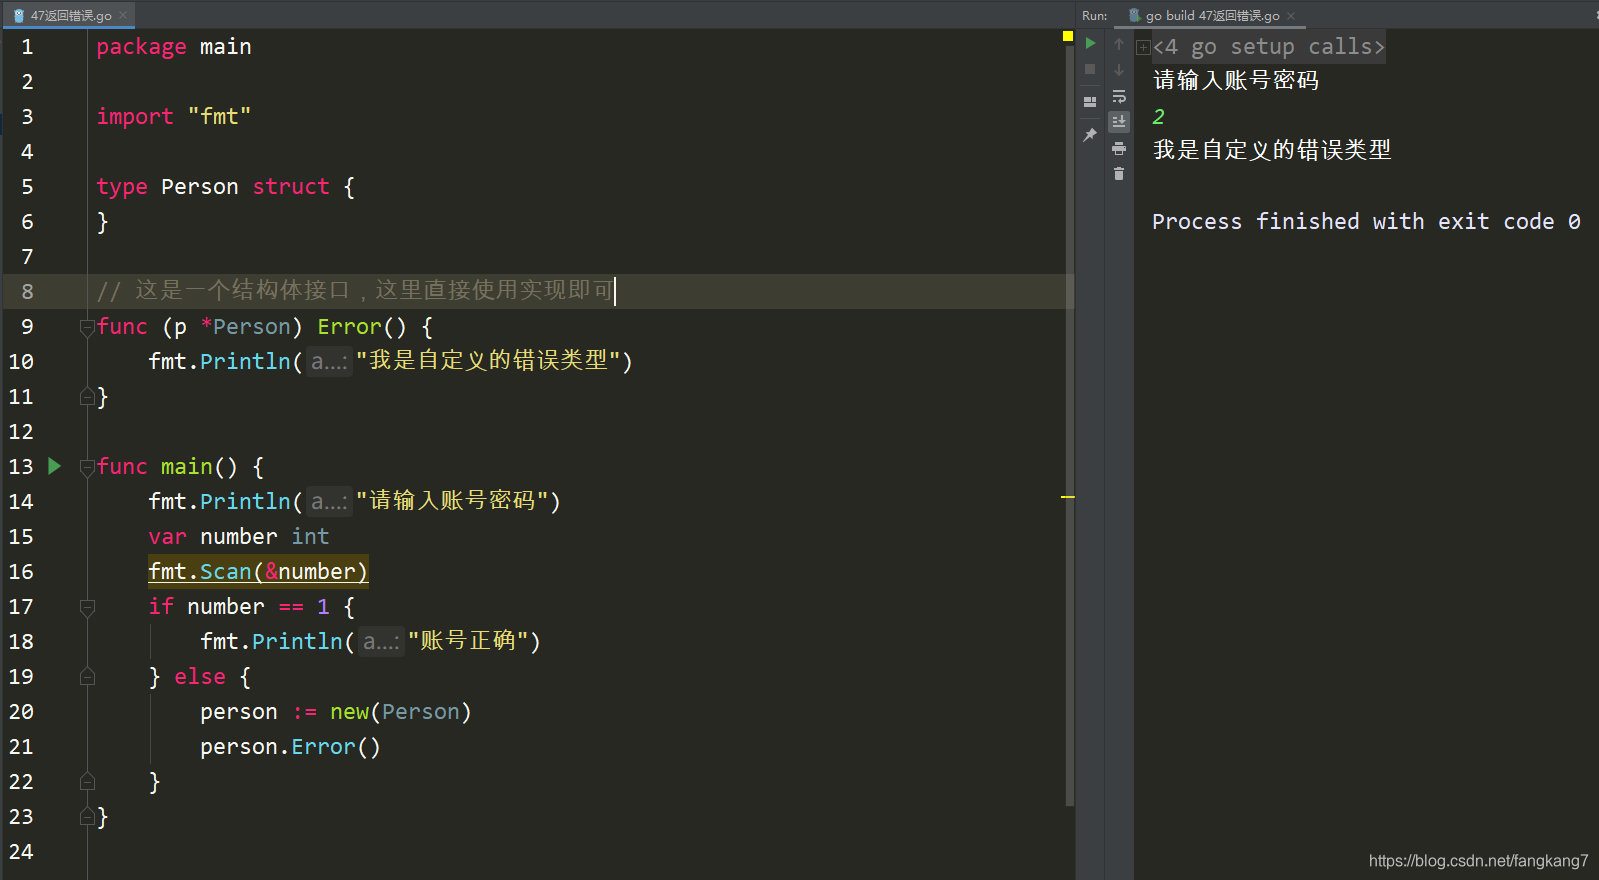Click the else fold marker on line 19

(x=87, y=677)
